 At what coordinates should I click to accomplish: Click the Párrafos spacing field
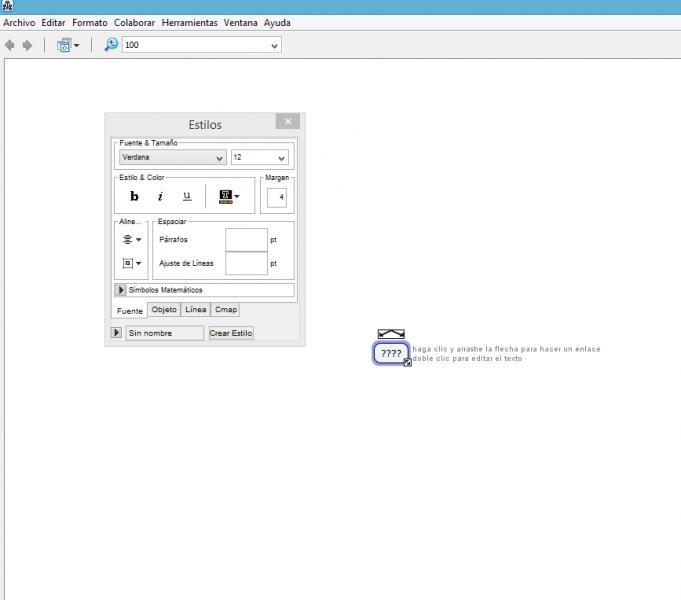[x=246, y=240]
